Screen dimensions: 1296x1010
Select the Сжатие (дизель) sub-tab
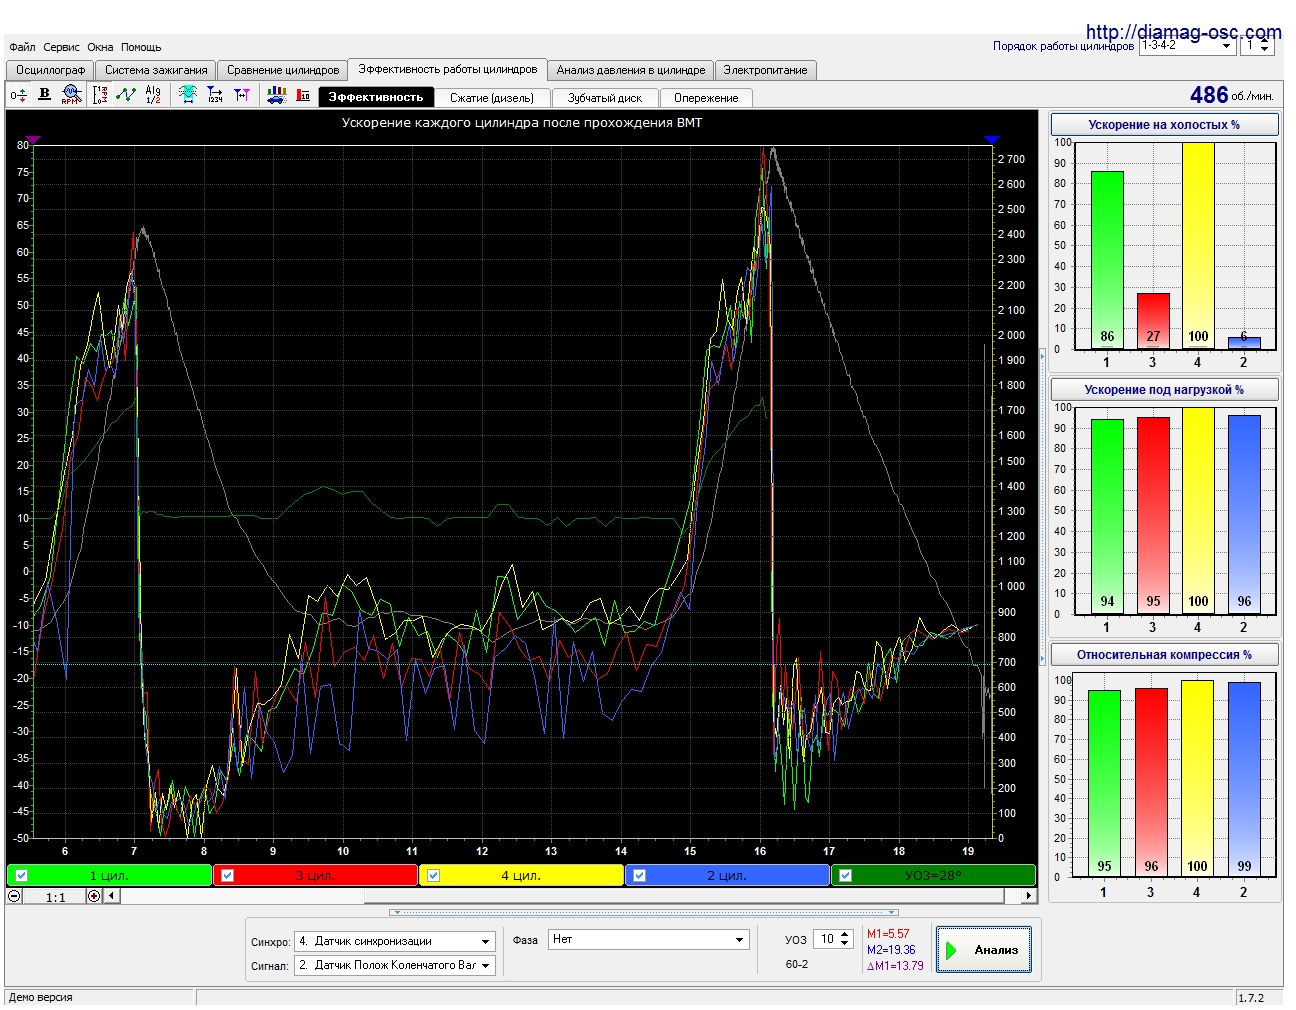[x=492, y=98]
